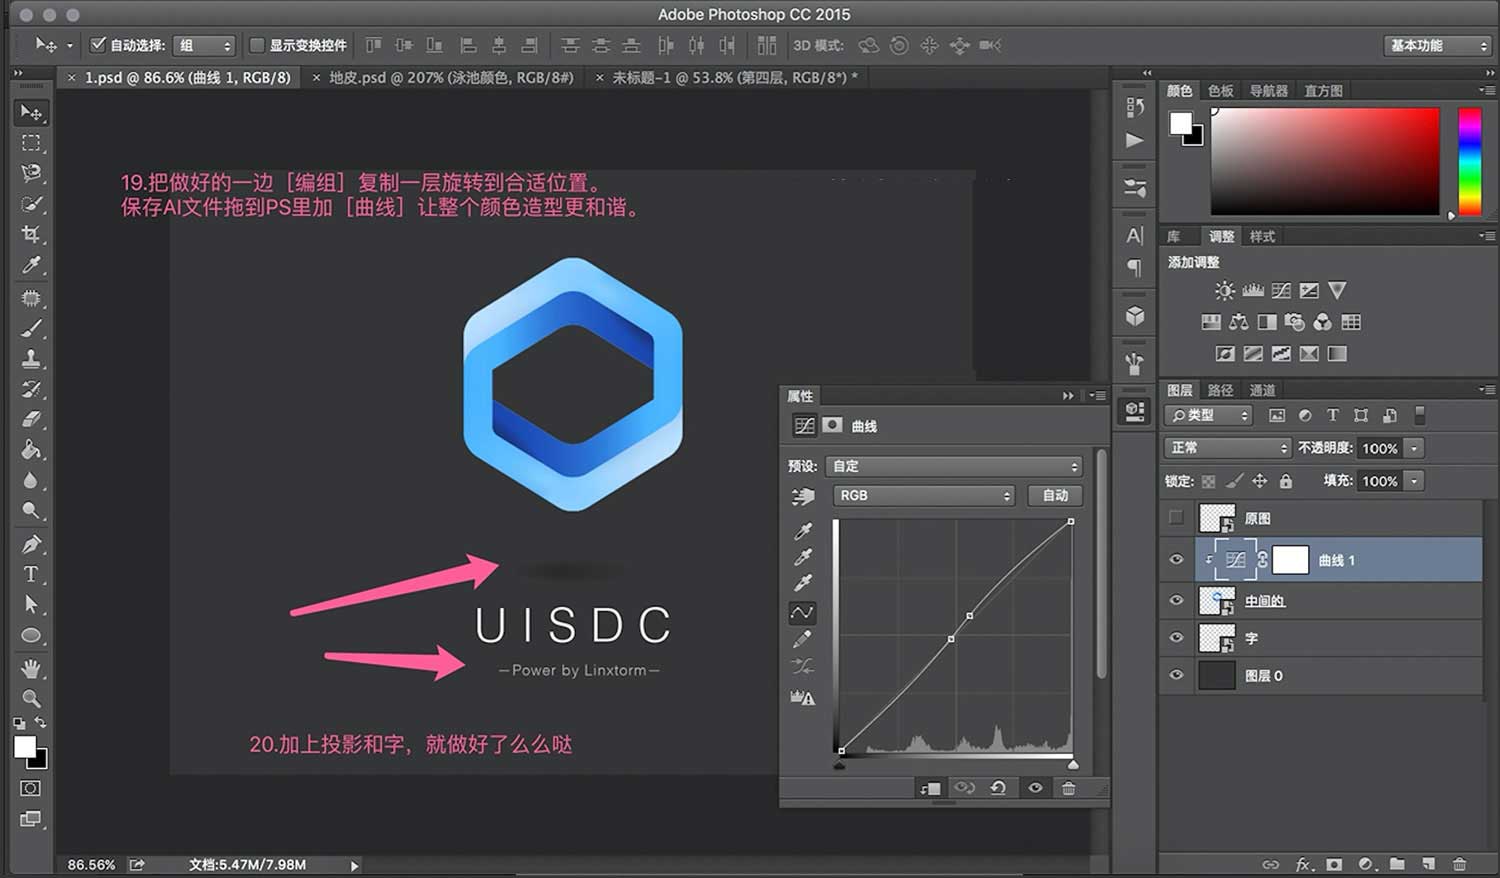Open the RGB channel dropdown

923,495
